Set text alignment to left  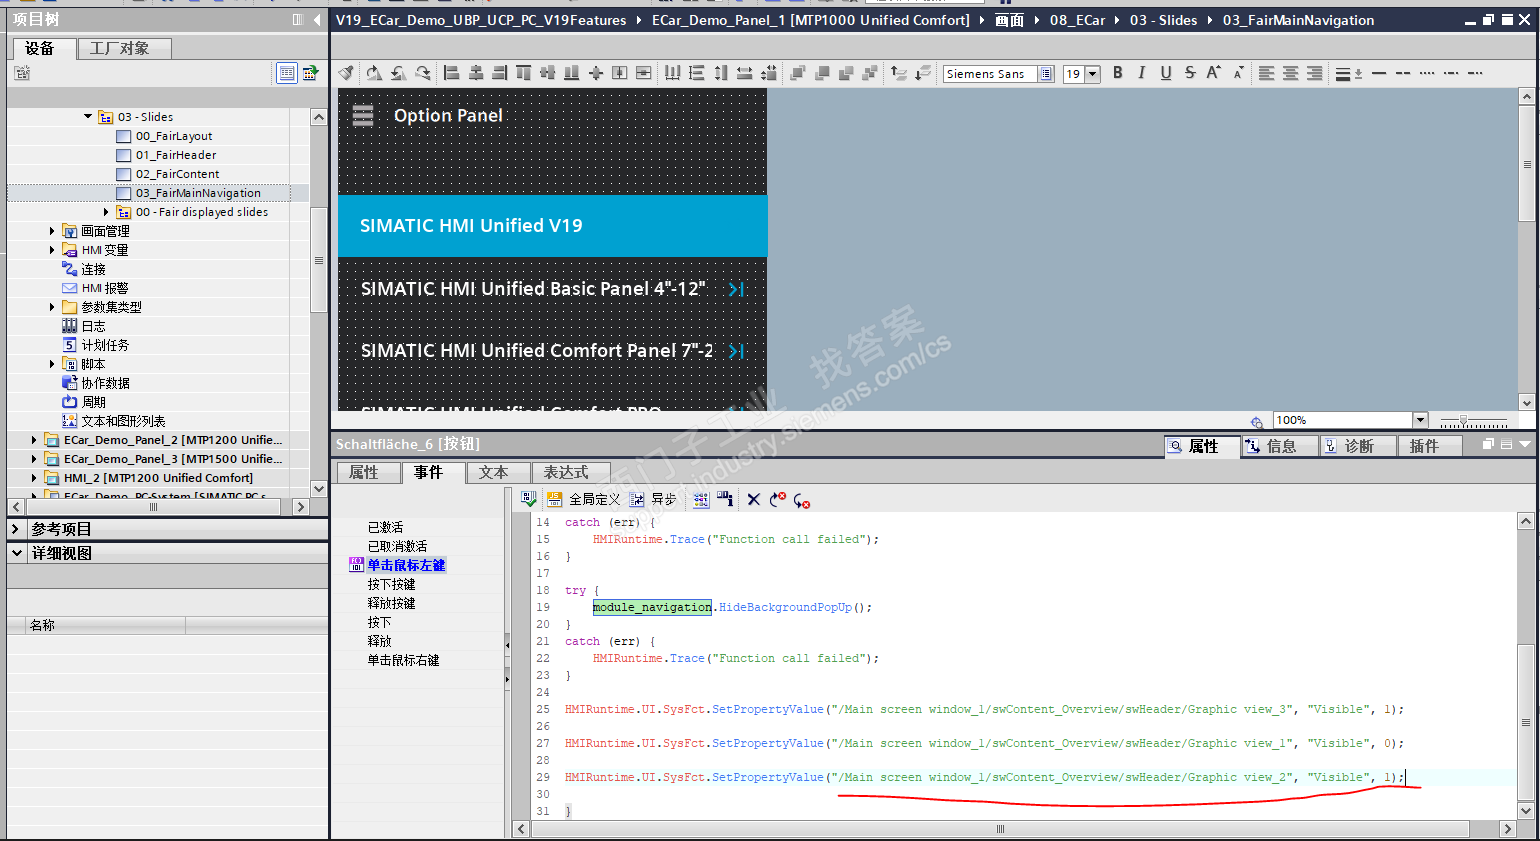(x=1267, y=73)
